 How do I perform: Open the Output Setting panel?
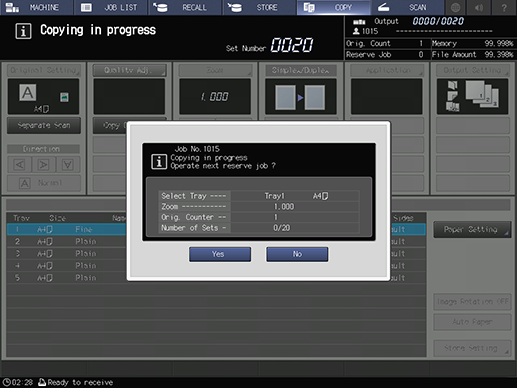[x=472, y=70]
